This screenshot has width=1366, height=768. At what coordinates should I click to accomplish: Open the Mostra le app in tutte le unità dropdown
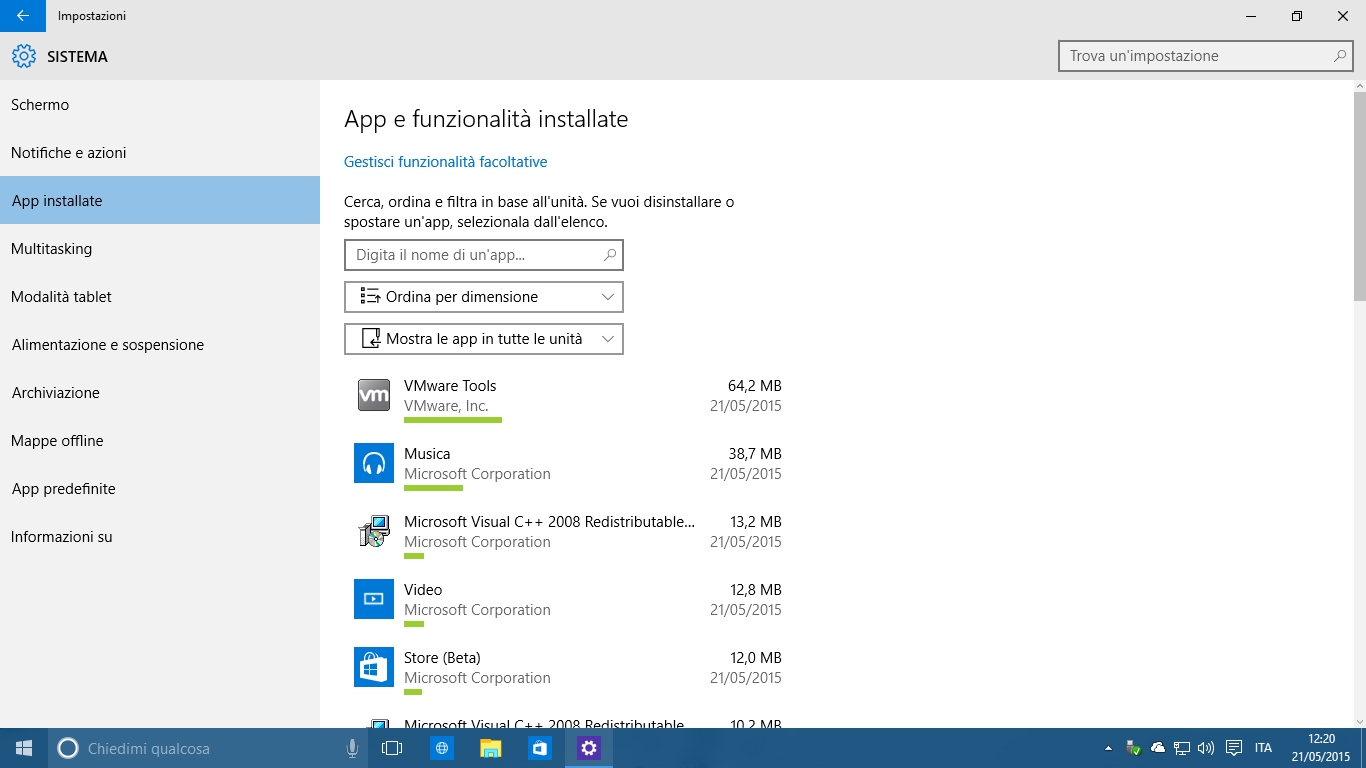(484, 339)
